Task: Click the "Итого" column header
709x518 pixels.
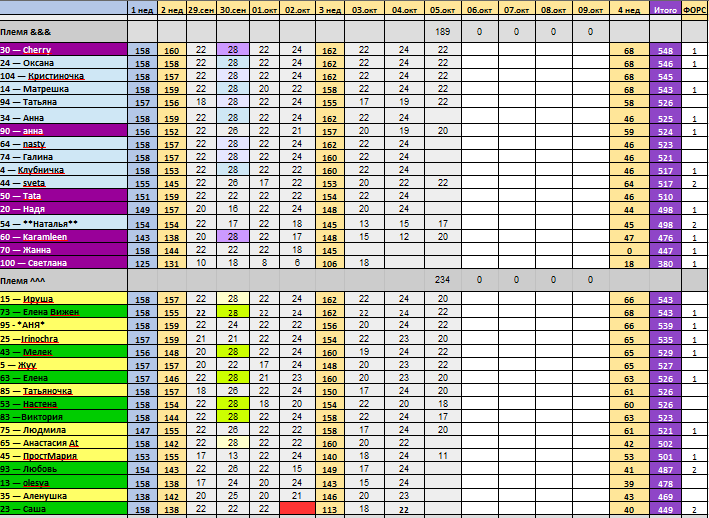Action: pyautogui.click(x=663, y=10)
